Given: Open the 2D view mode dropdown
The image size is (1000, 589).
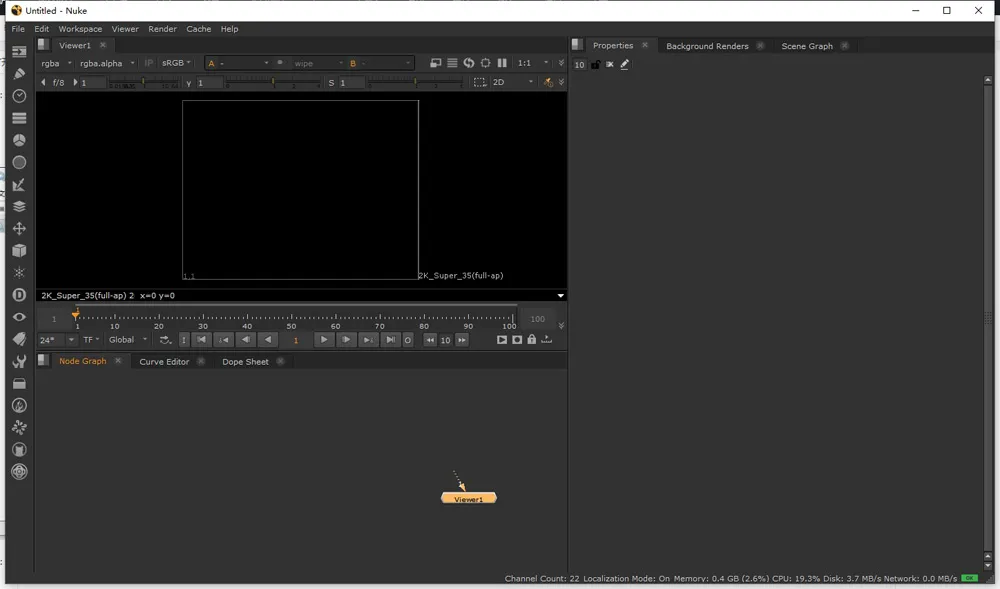Looking at the screenshot, I should point(513,83).
